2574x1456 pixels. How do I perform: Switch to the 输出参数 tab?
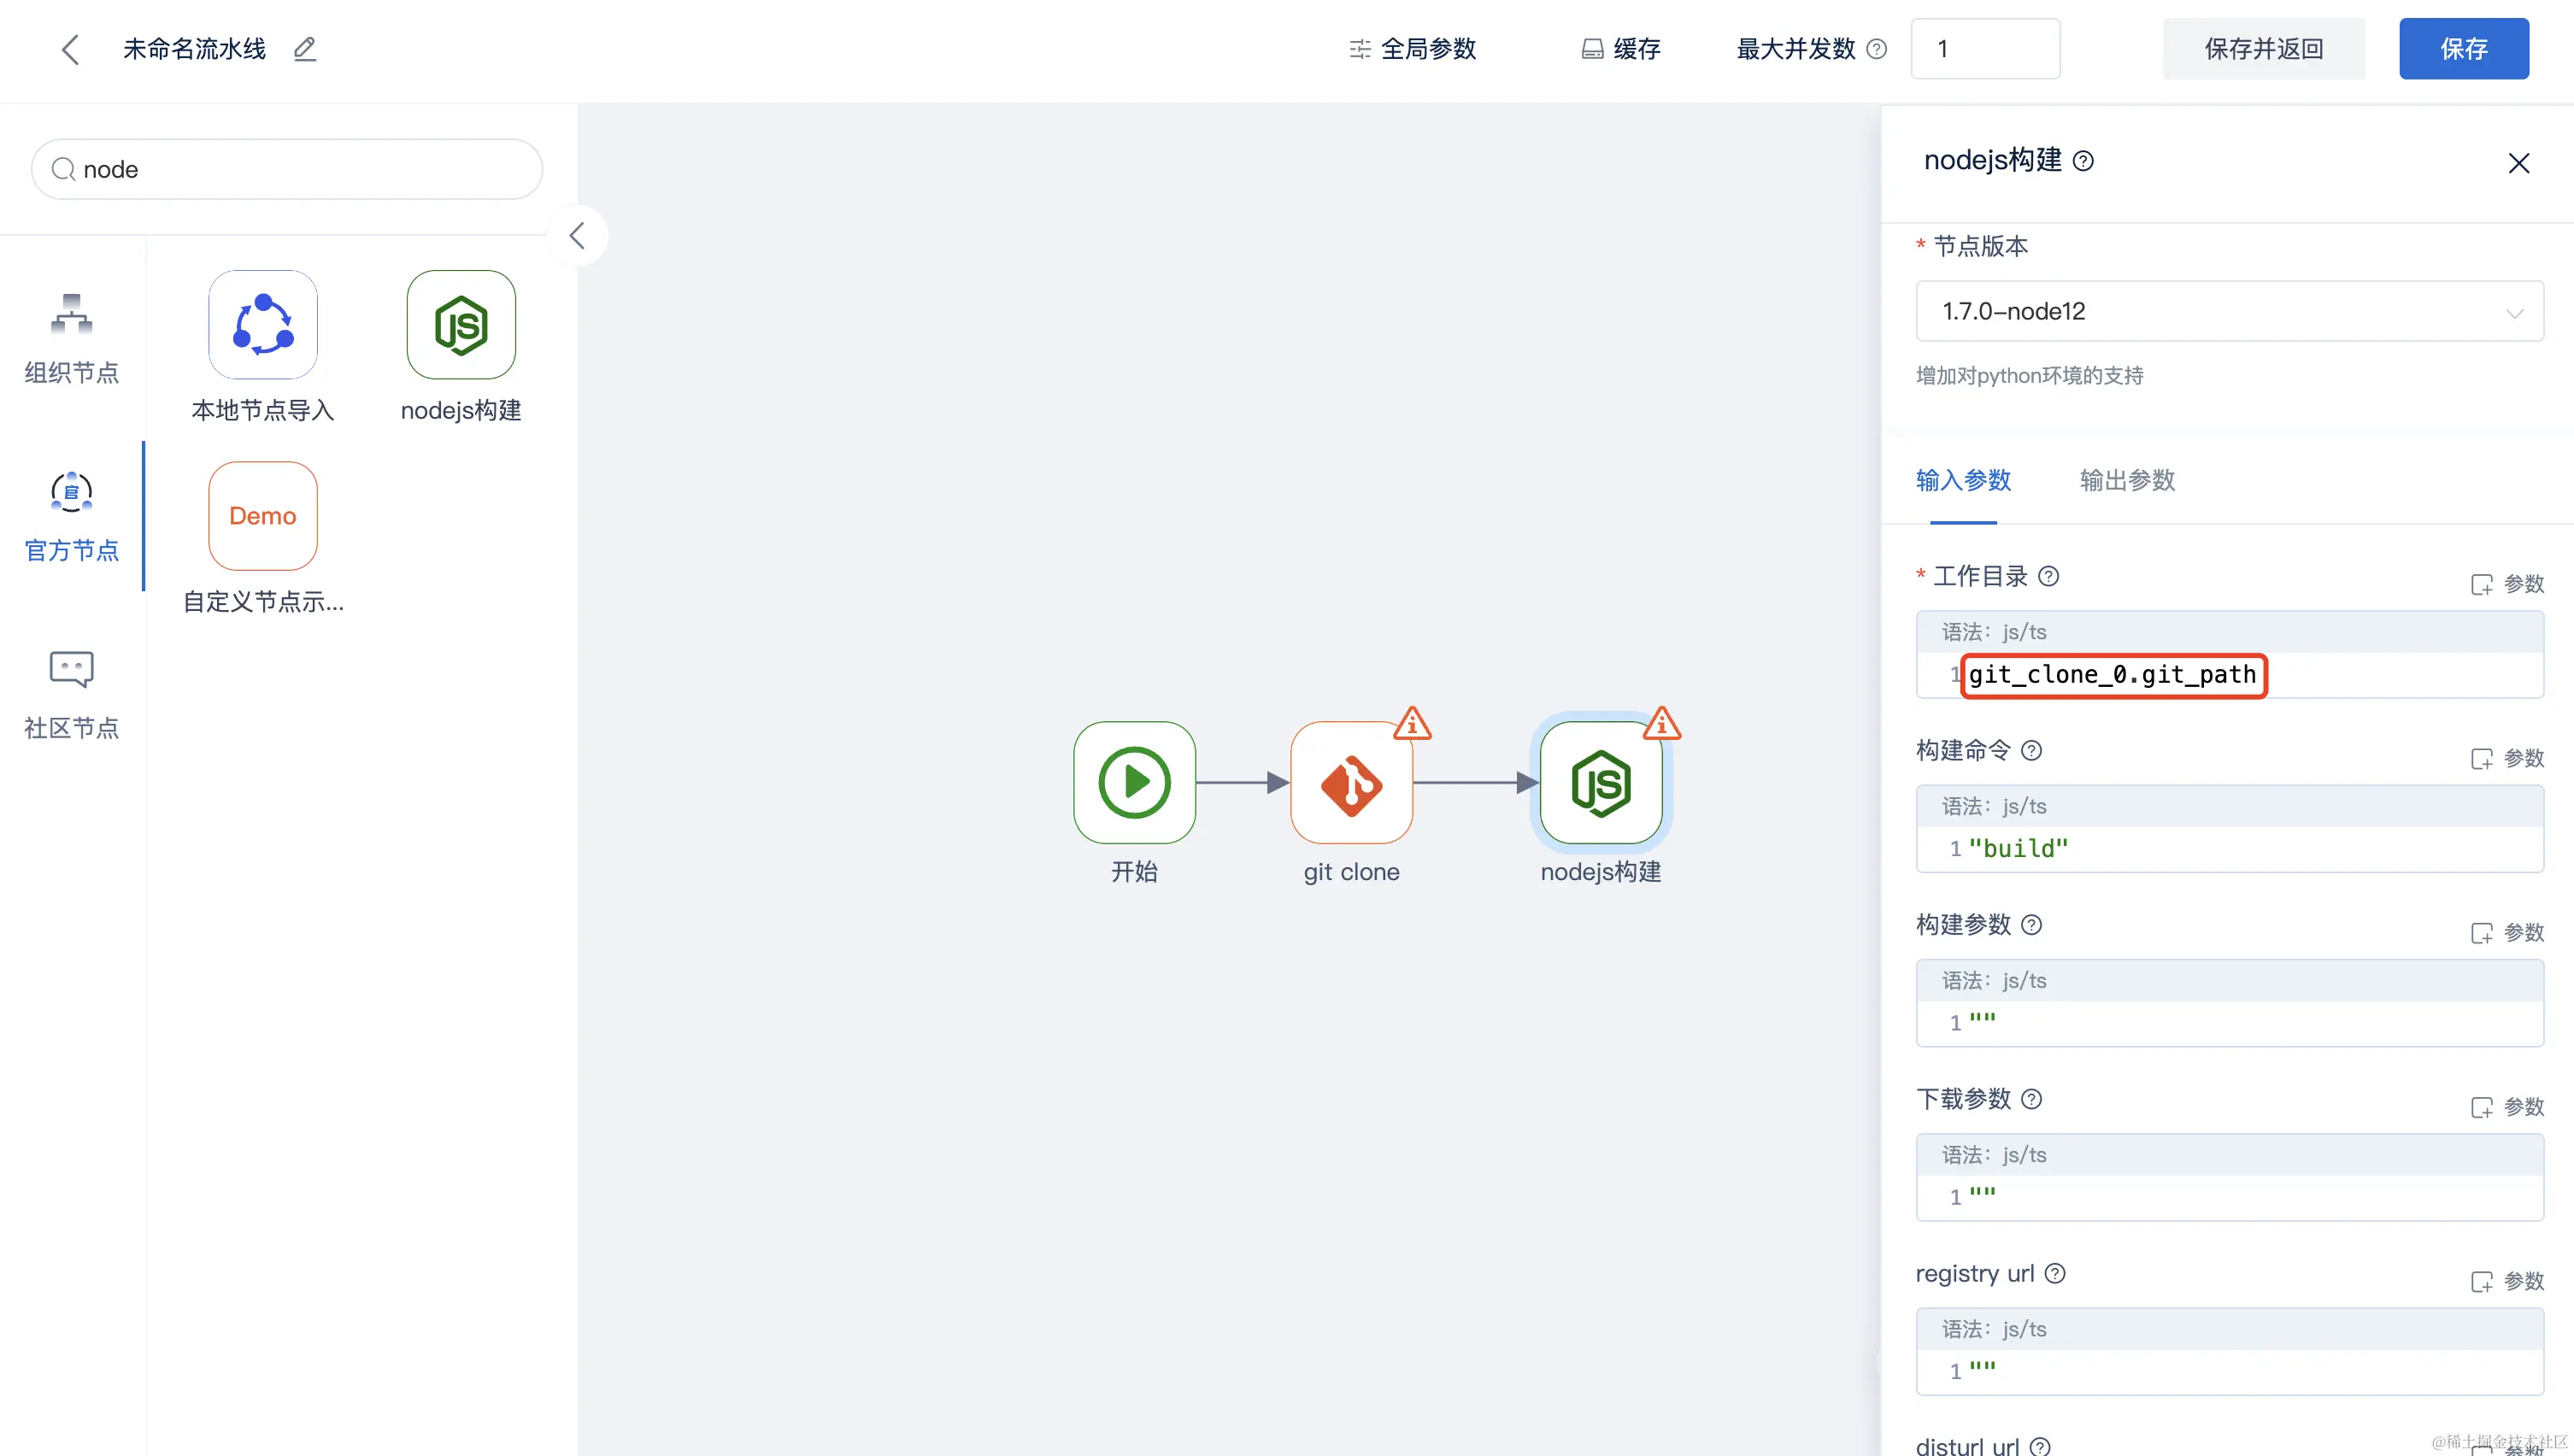[x=2127, y=480]
